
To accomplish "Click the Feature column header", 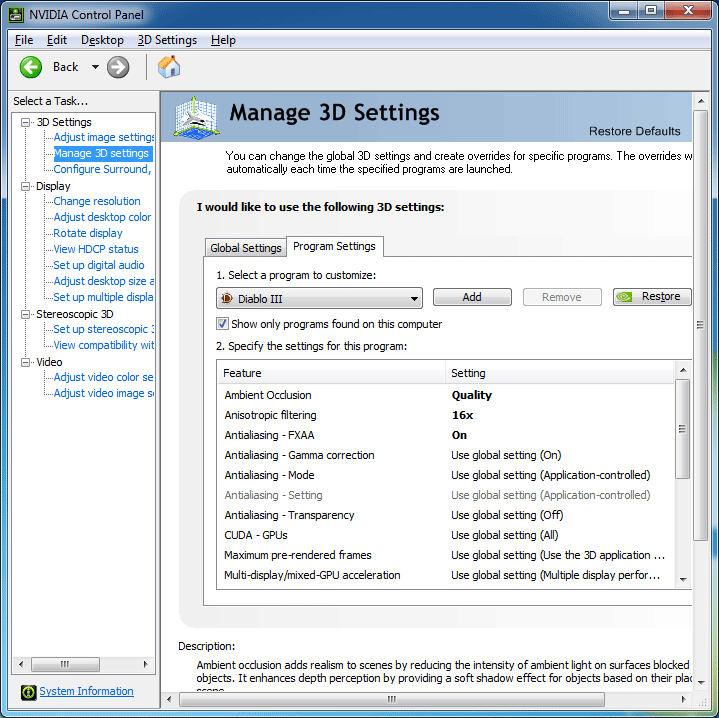I will point(331,373).
